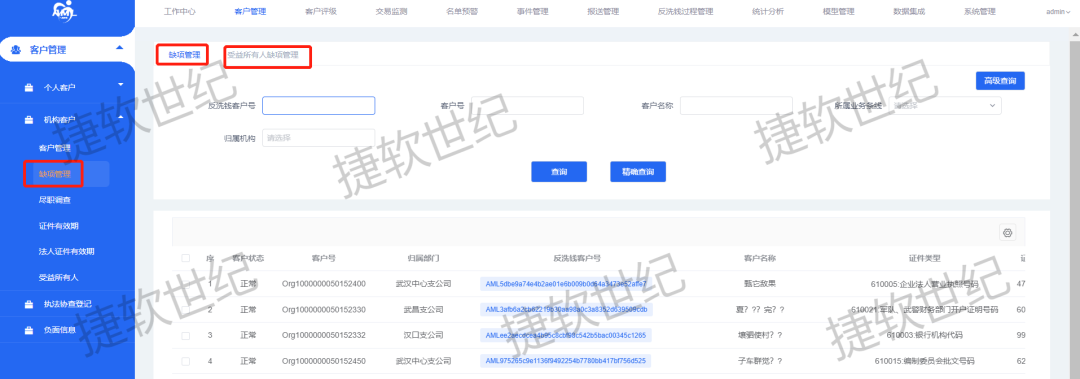This screenshot has width=1080, height=379.
Task: Open 数据集成 in top navigation
Action: [909, 12]
